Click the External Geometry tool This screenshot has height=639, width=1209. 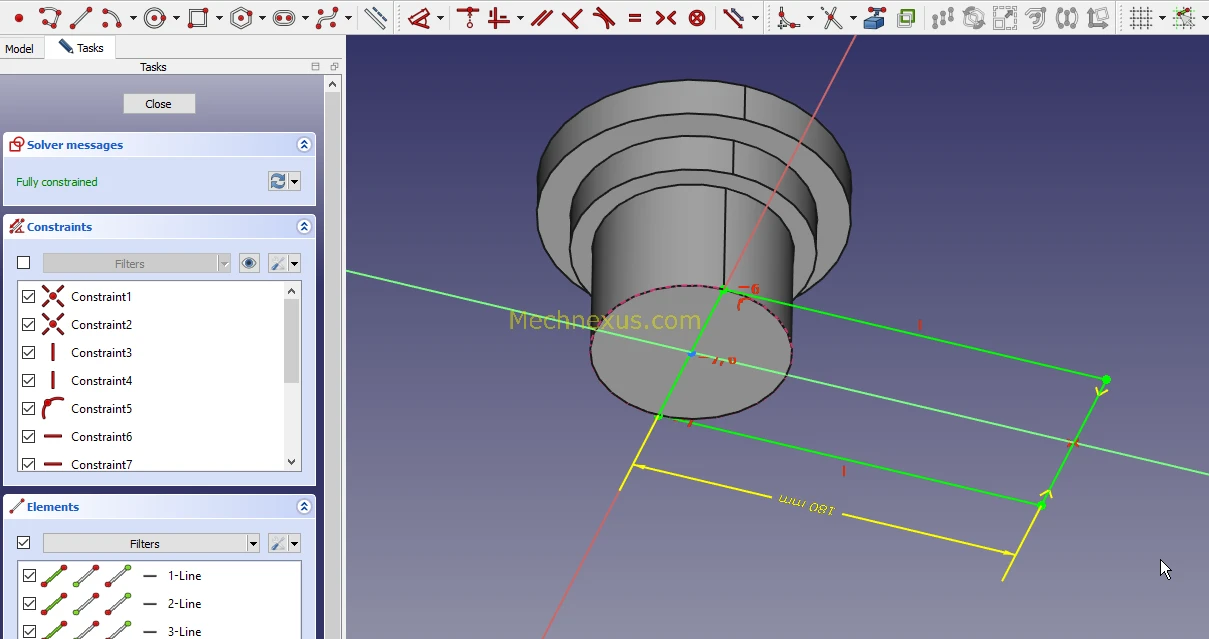(x=875, y=17)
